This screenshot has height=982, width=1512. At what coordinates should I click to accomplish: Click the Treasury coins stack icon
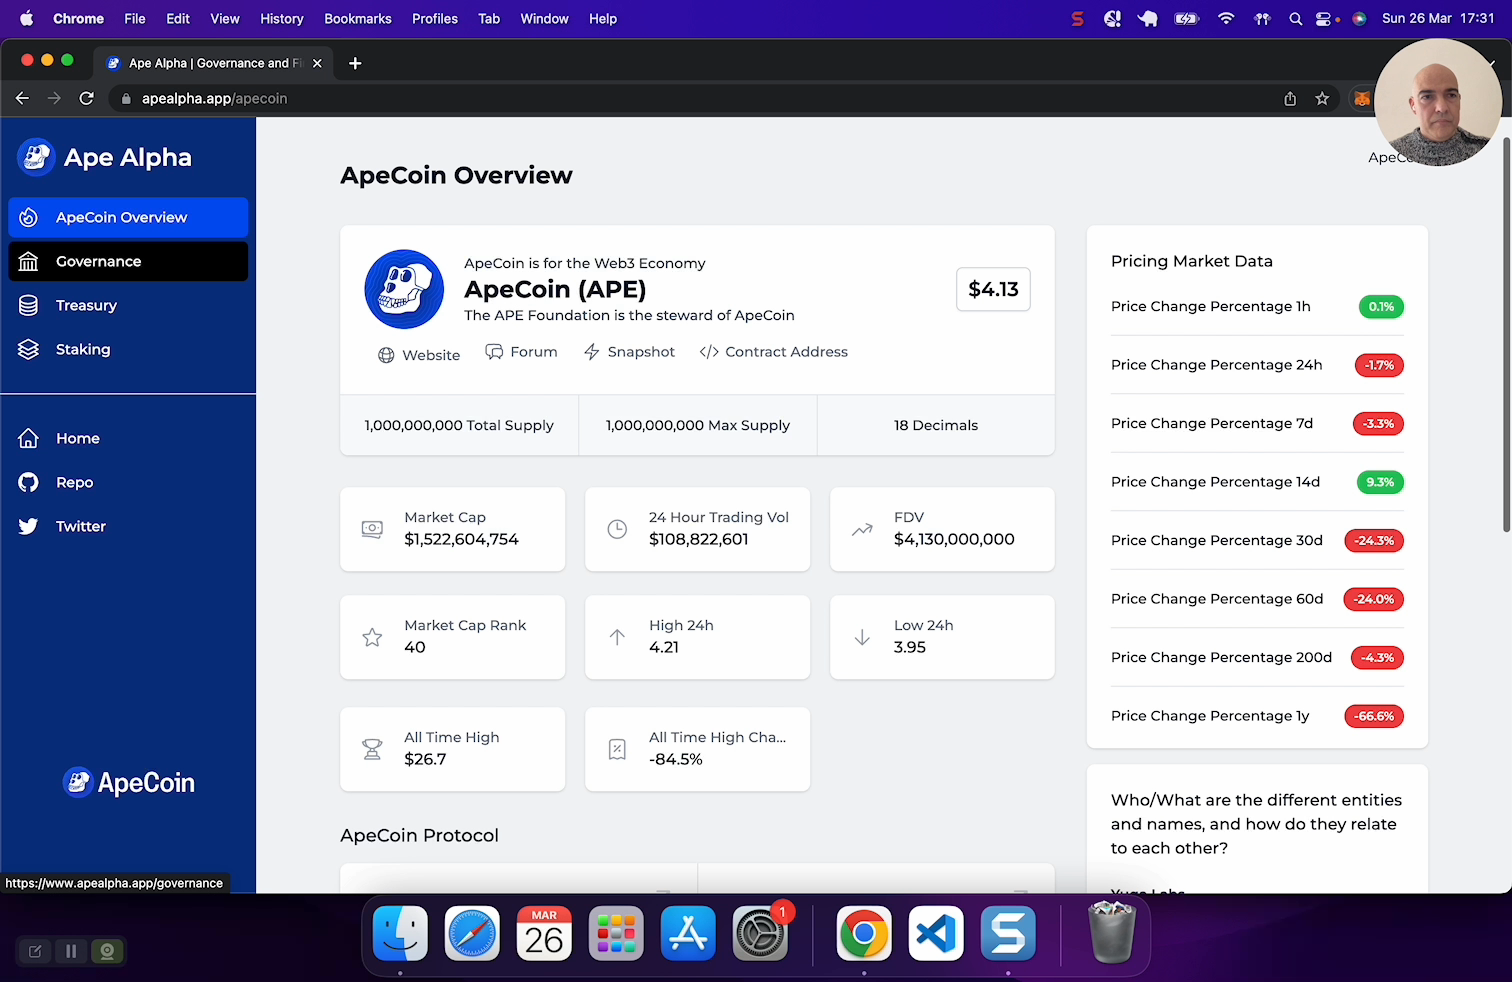point(29,305)
